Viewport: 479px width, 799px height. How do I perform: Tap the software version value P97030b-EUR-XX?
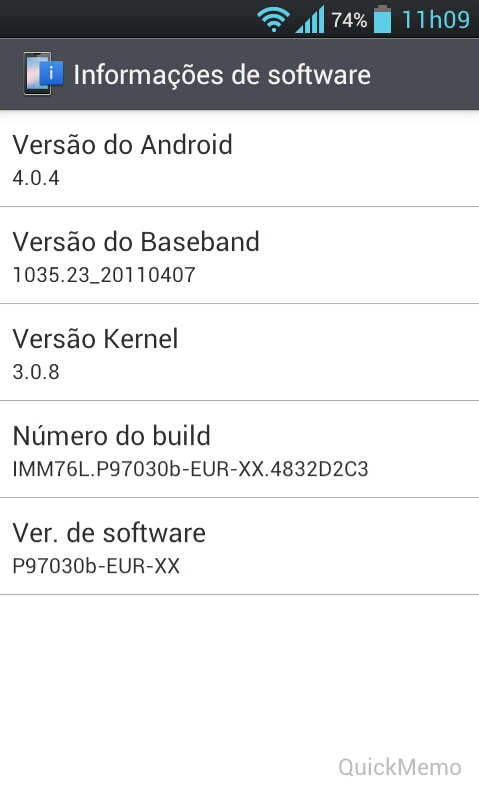pos(96,566)
